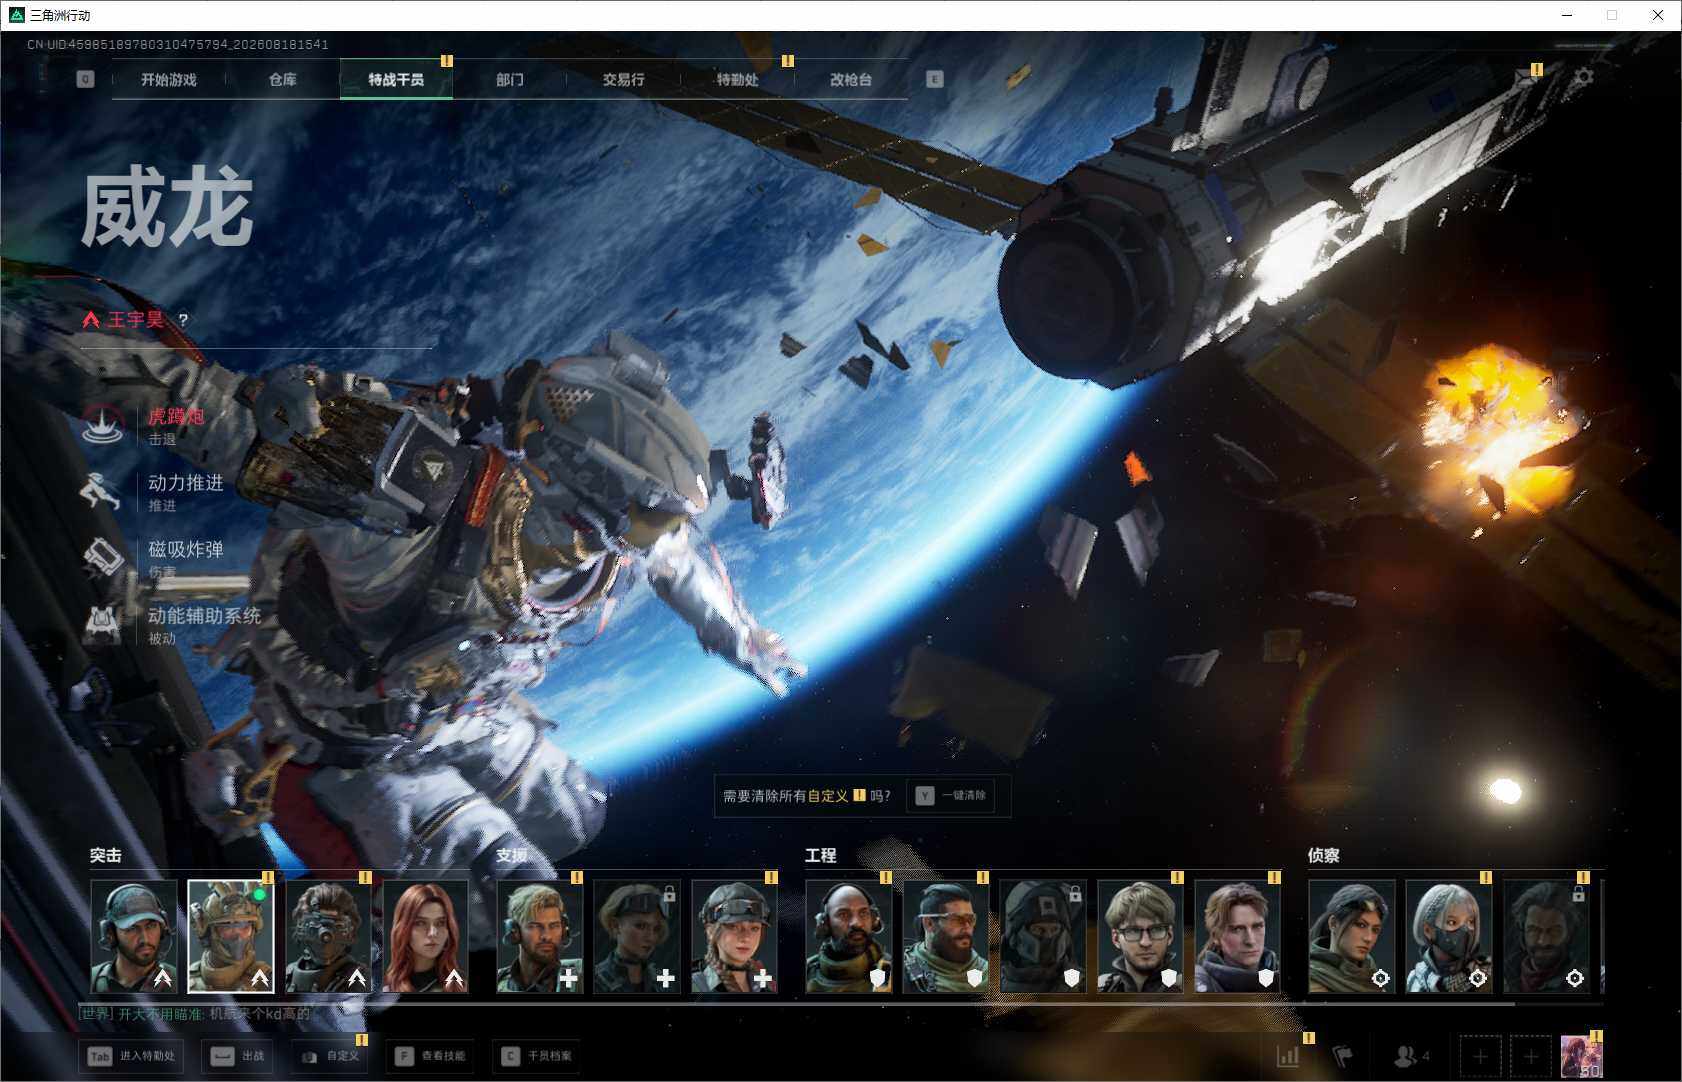Screen dimensions: 1682x1082
Task: Open the 部门 tab
Action: pyautogui.click(x=510, y=79)
